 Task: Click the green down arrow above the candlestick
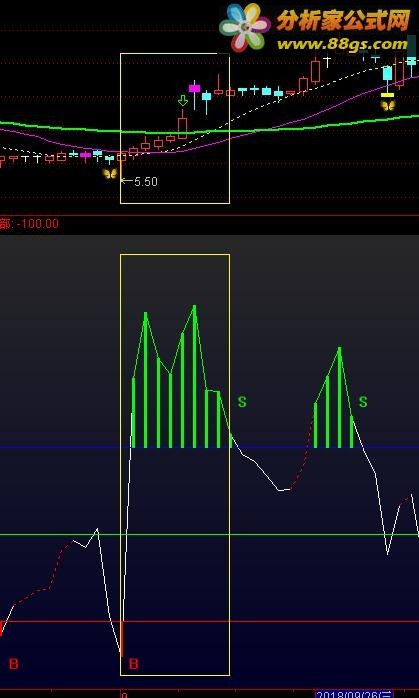[x=183, y=100]
